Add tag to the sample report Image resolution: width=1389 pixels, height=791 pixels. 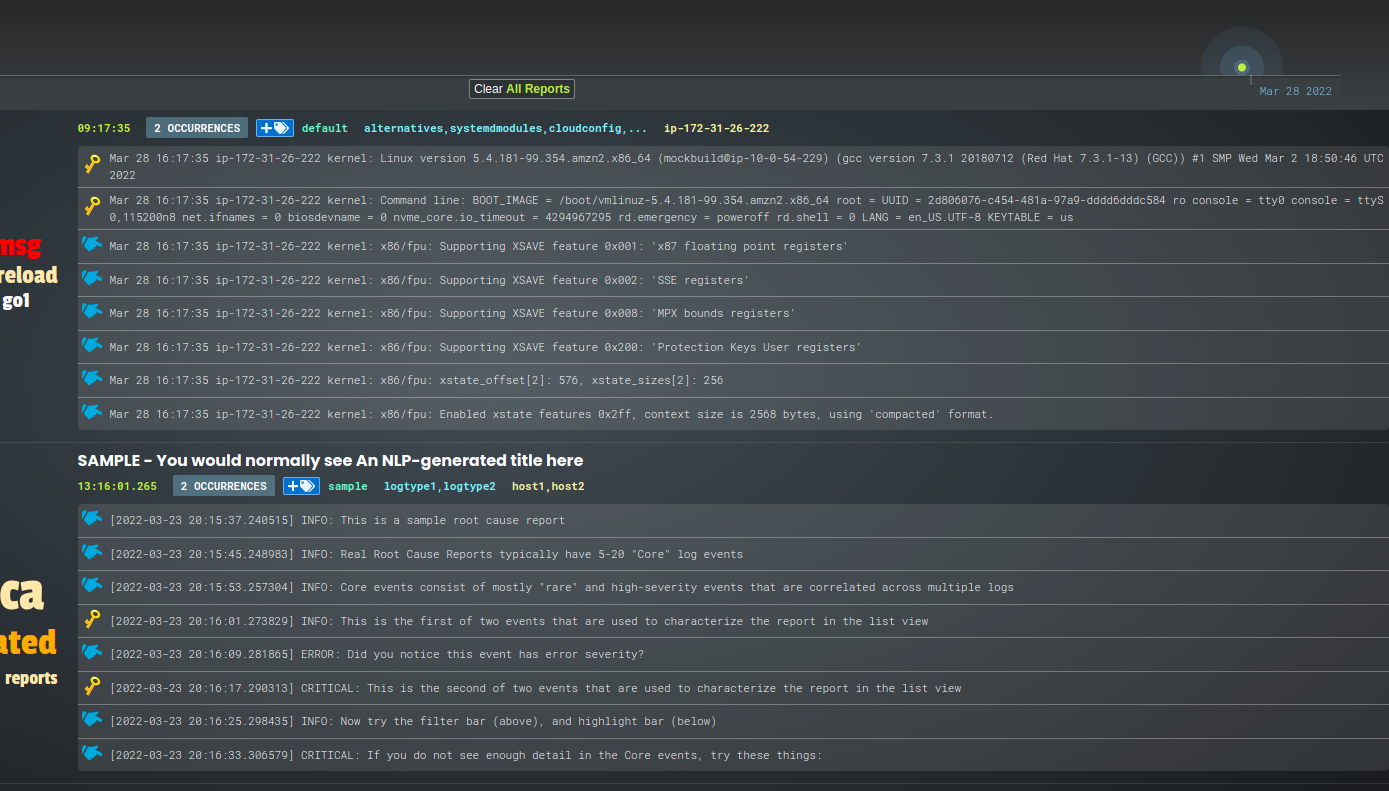click(301, 486)
